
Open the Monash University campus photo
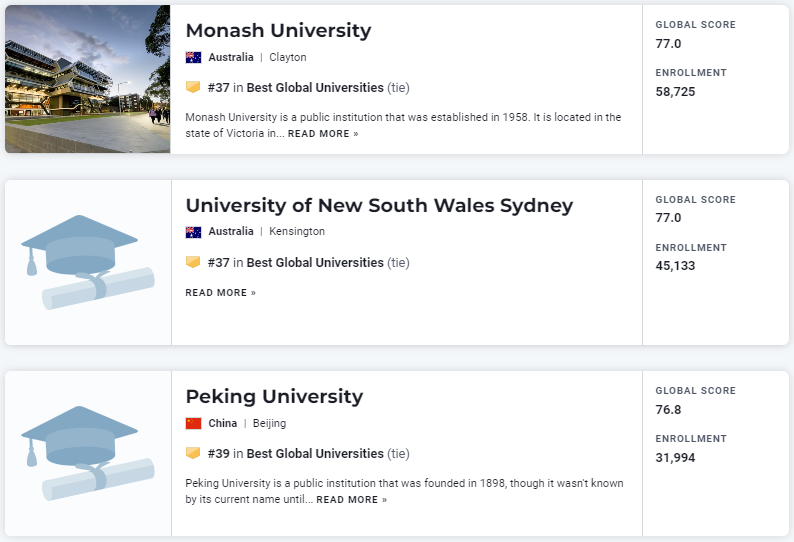tap(87, 79)
